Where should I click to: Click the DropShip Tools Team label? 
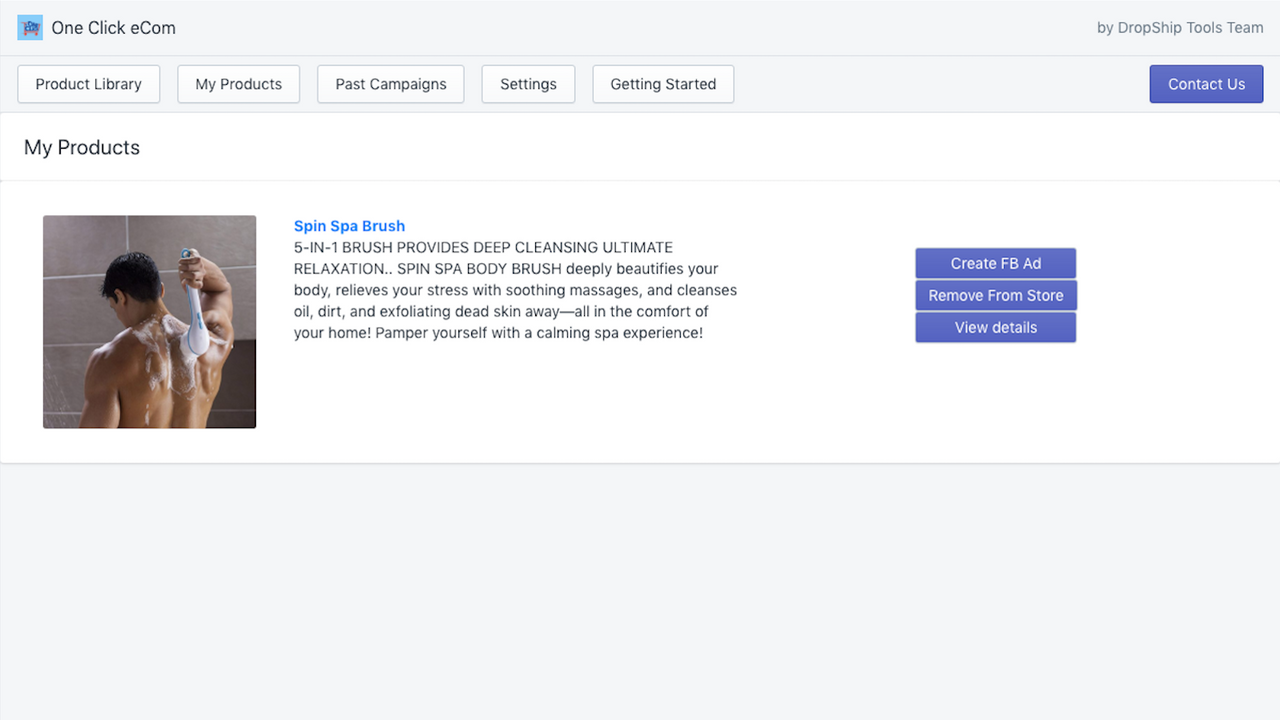tap(1180, 27)
